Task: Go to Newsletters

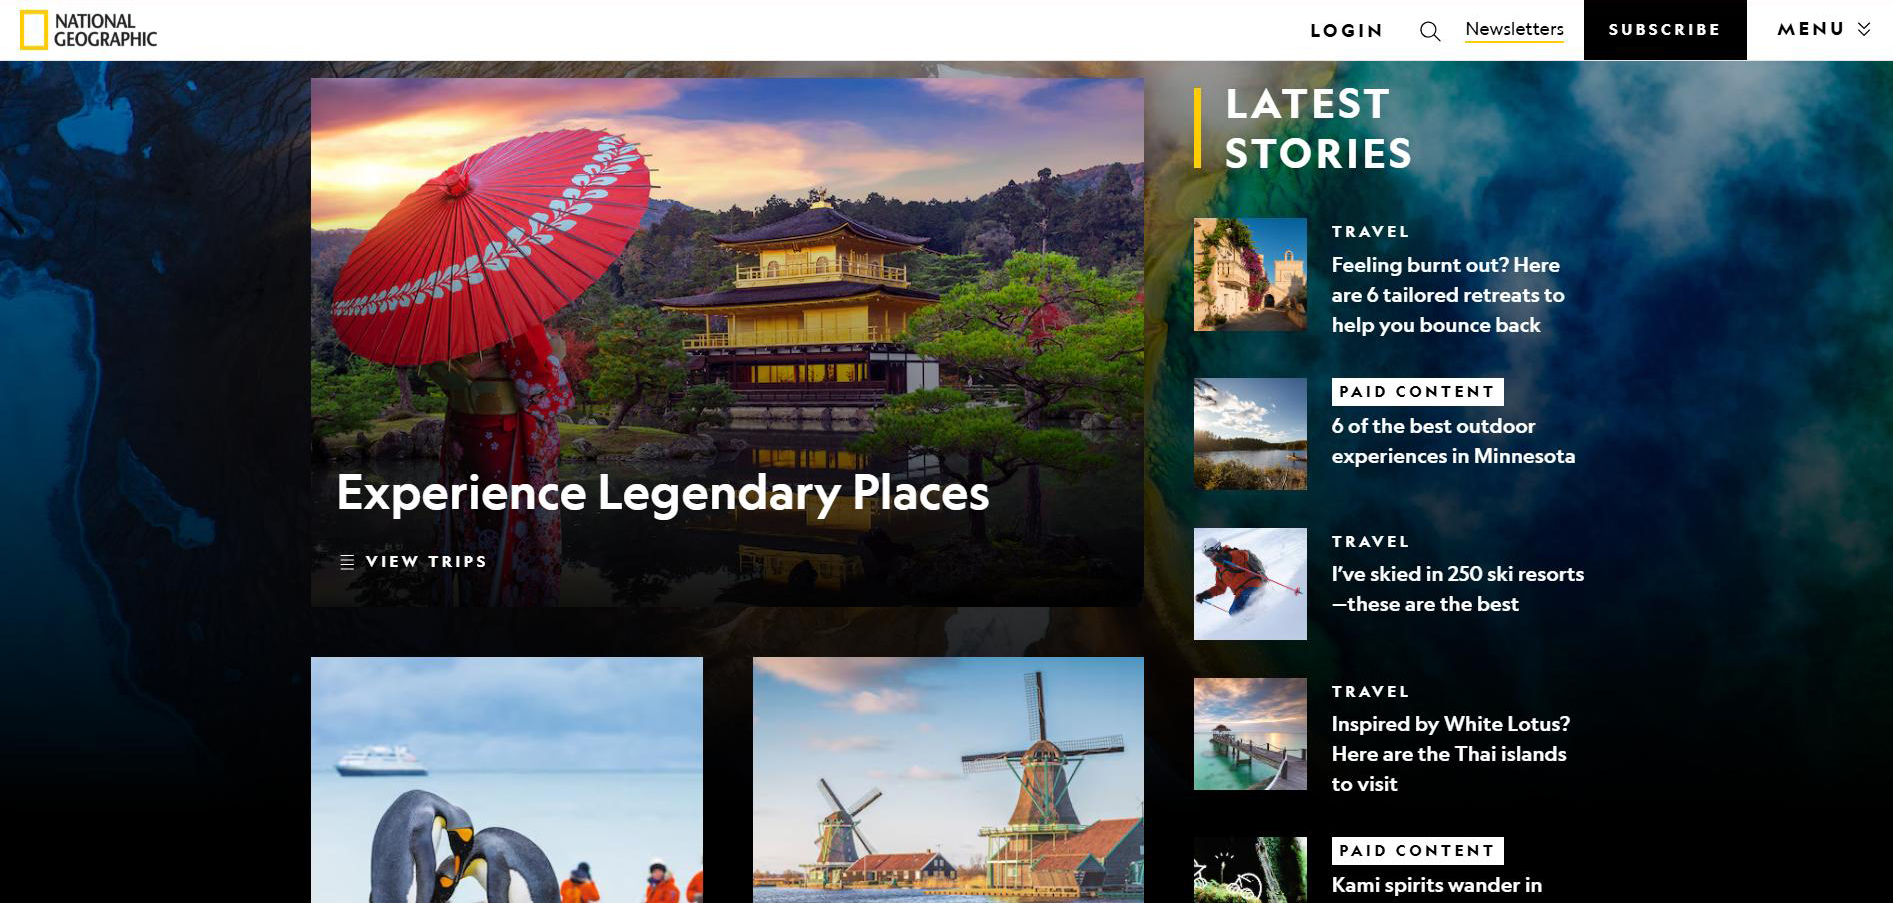Action: [1514, 29]
